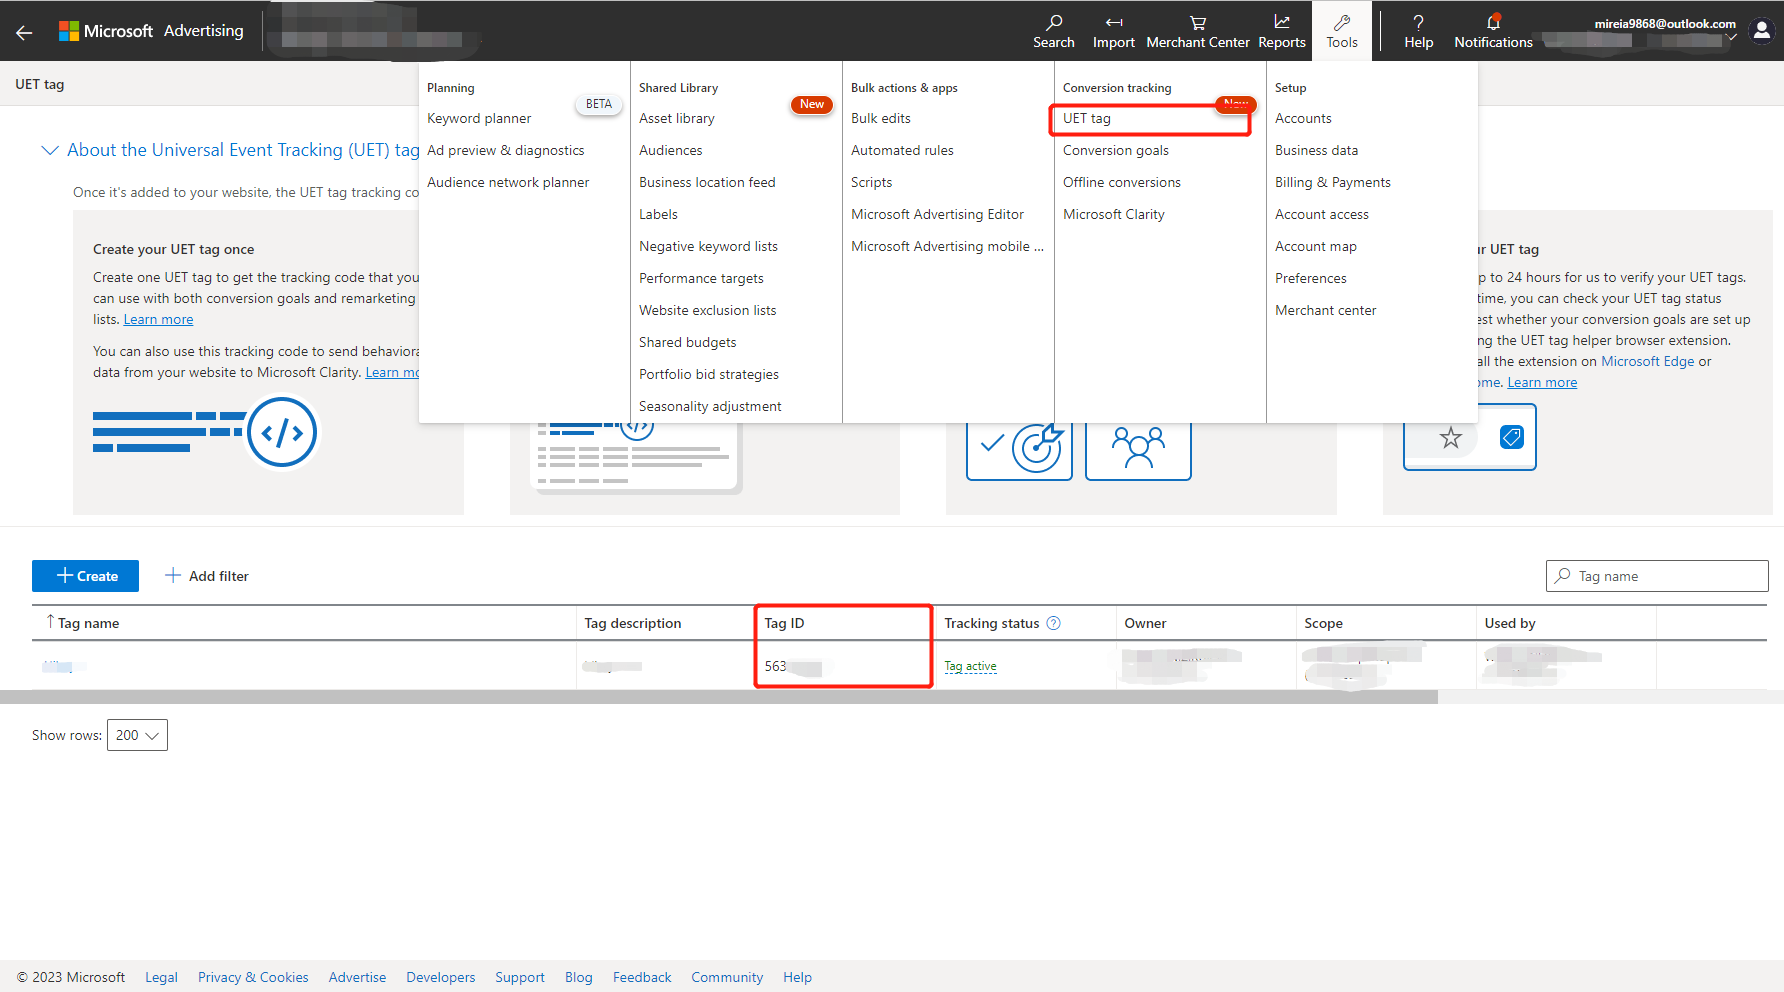
Task: Open Labels menu item
Action: [658, 214]
